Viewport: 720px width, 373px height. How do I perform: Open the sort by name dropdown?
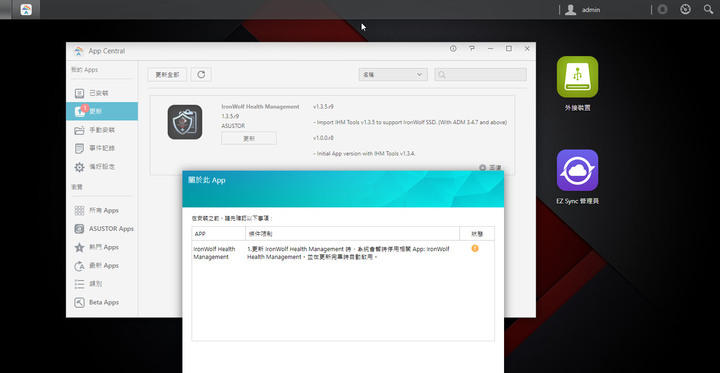tap(393, 74)
